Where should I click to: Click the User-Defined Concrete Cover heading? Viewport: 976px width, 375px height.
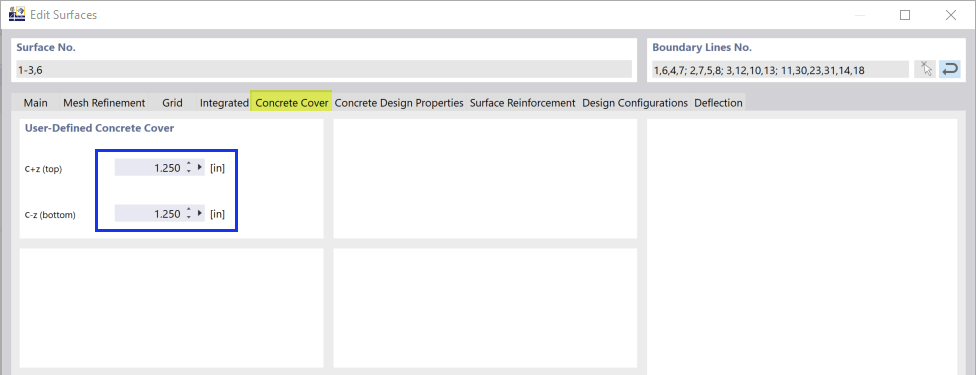click(x=100, y=128)
